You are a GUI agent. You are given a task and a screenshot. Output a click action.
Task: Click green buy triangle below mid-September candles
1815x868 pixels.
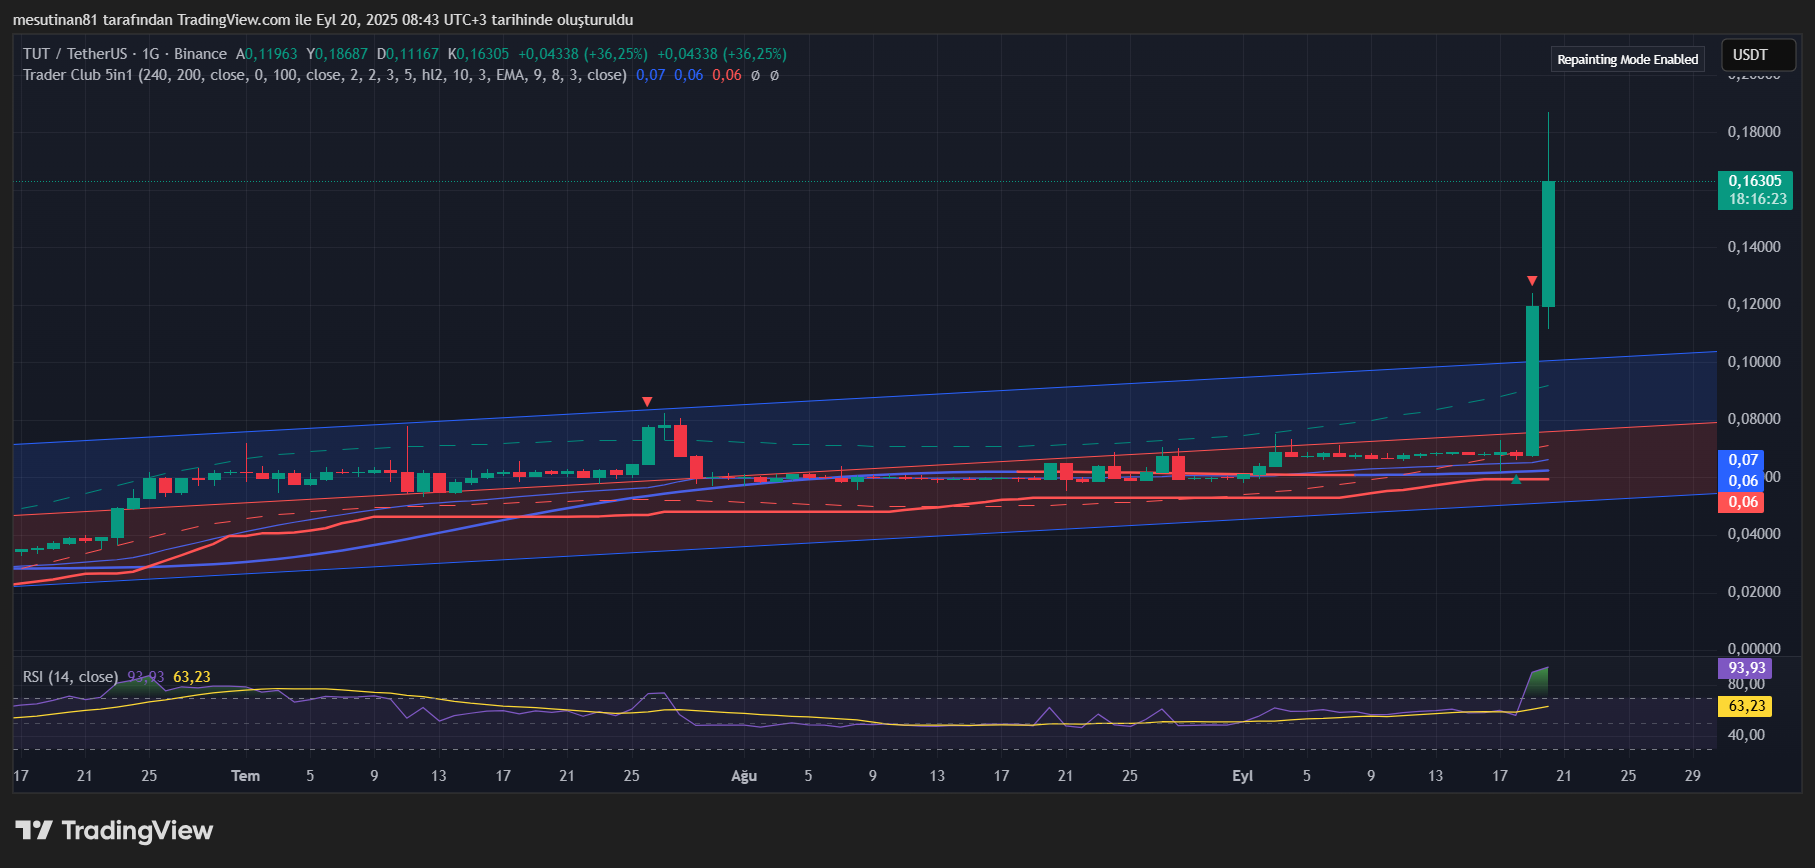click(x=1516, y=479)
